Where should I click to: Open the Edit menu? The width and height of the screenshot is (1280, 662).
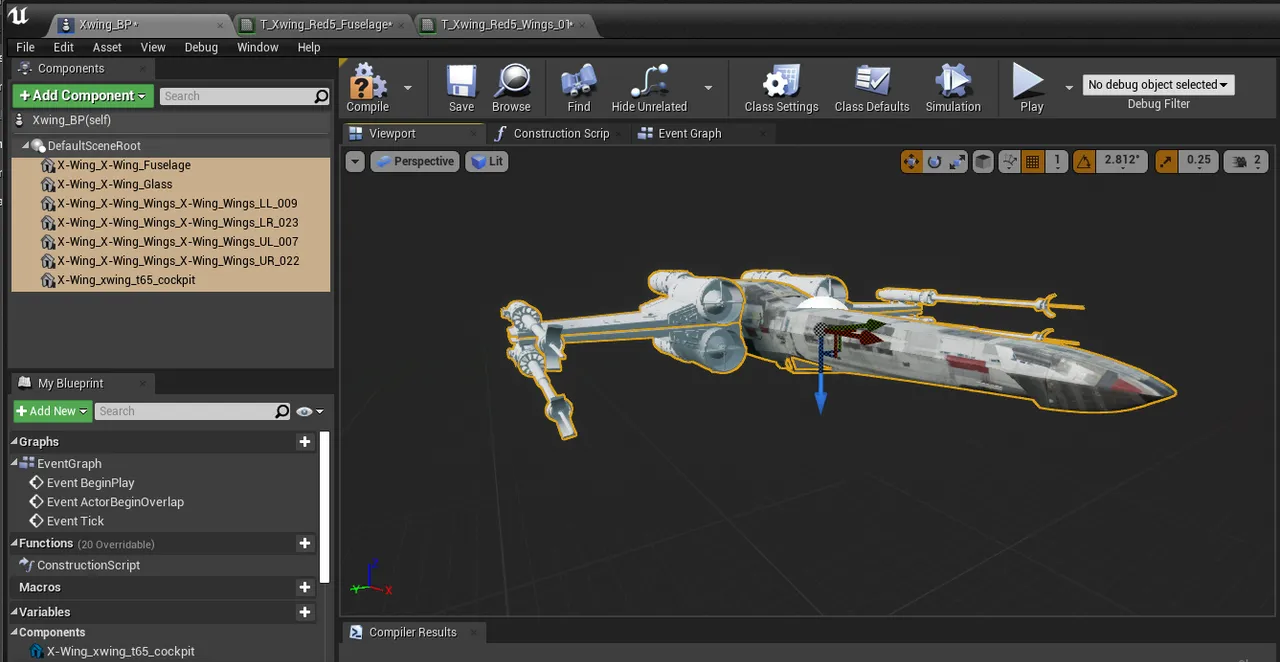click(x=64, y=47)
